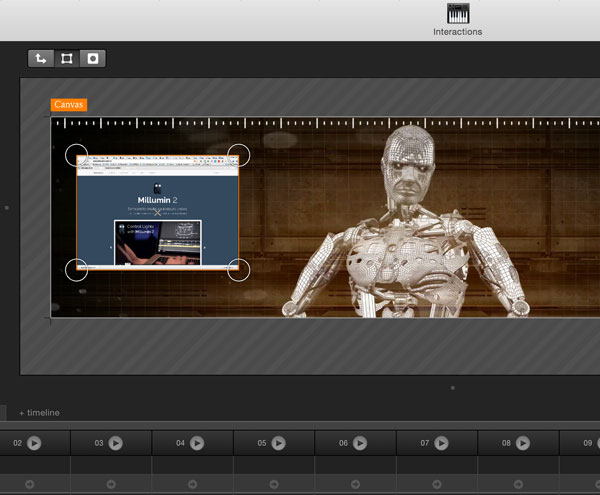600x495 pixels.
Task: Play column 07
Action: click(442, 443)
